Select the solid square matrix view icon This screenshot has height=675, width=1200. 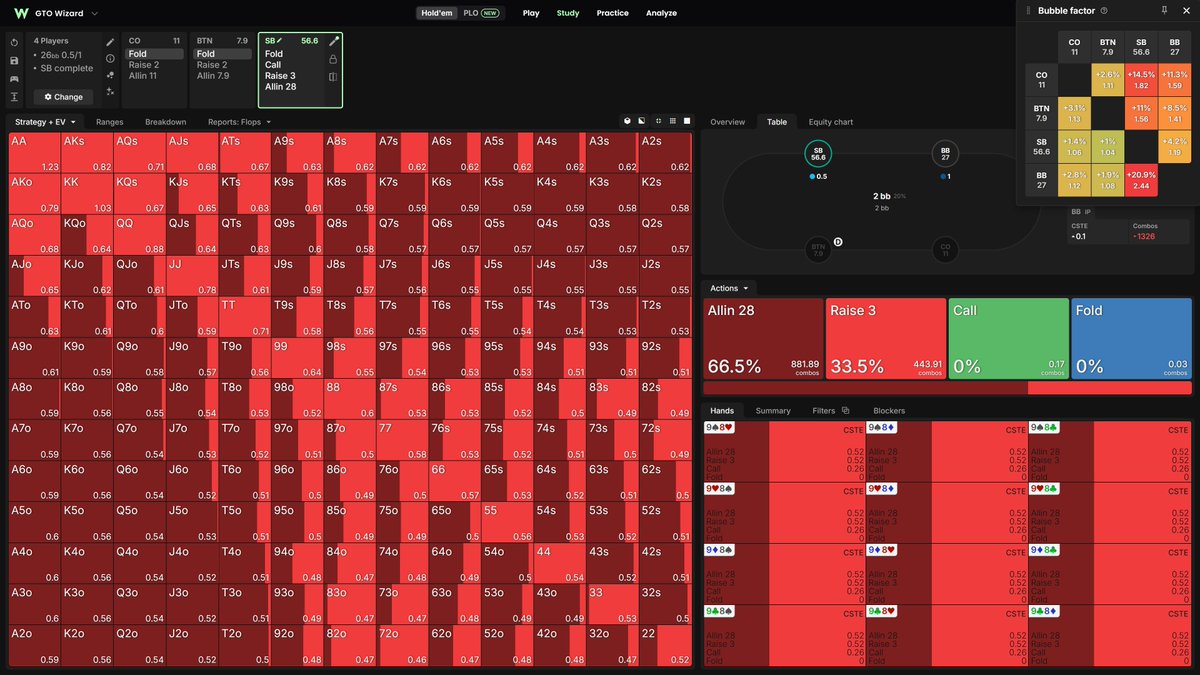pos(687,121)
